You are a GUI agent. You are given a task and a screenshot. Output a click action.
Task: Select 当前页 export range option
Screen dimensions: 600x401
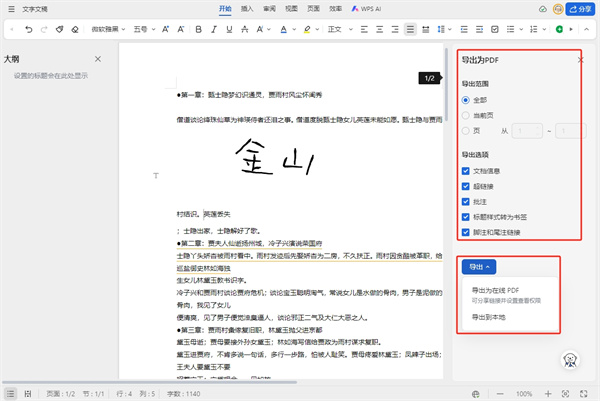pos(466,115)
